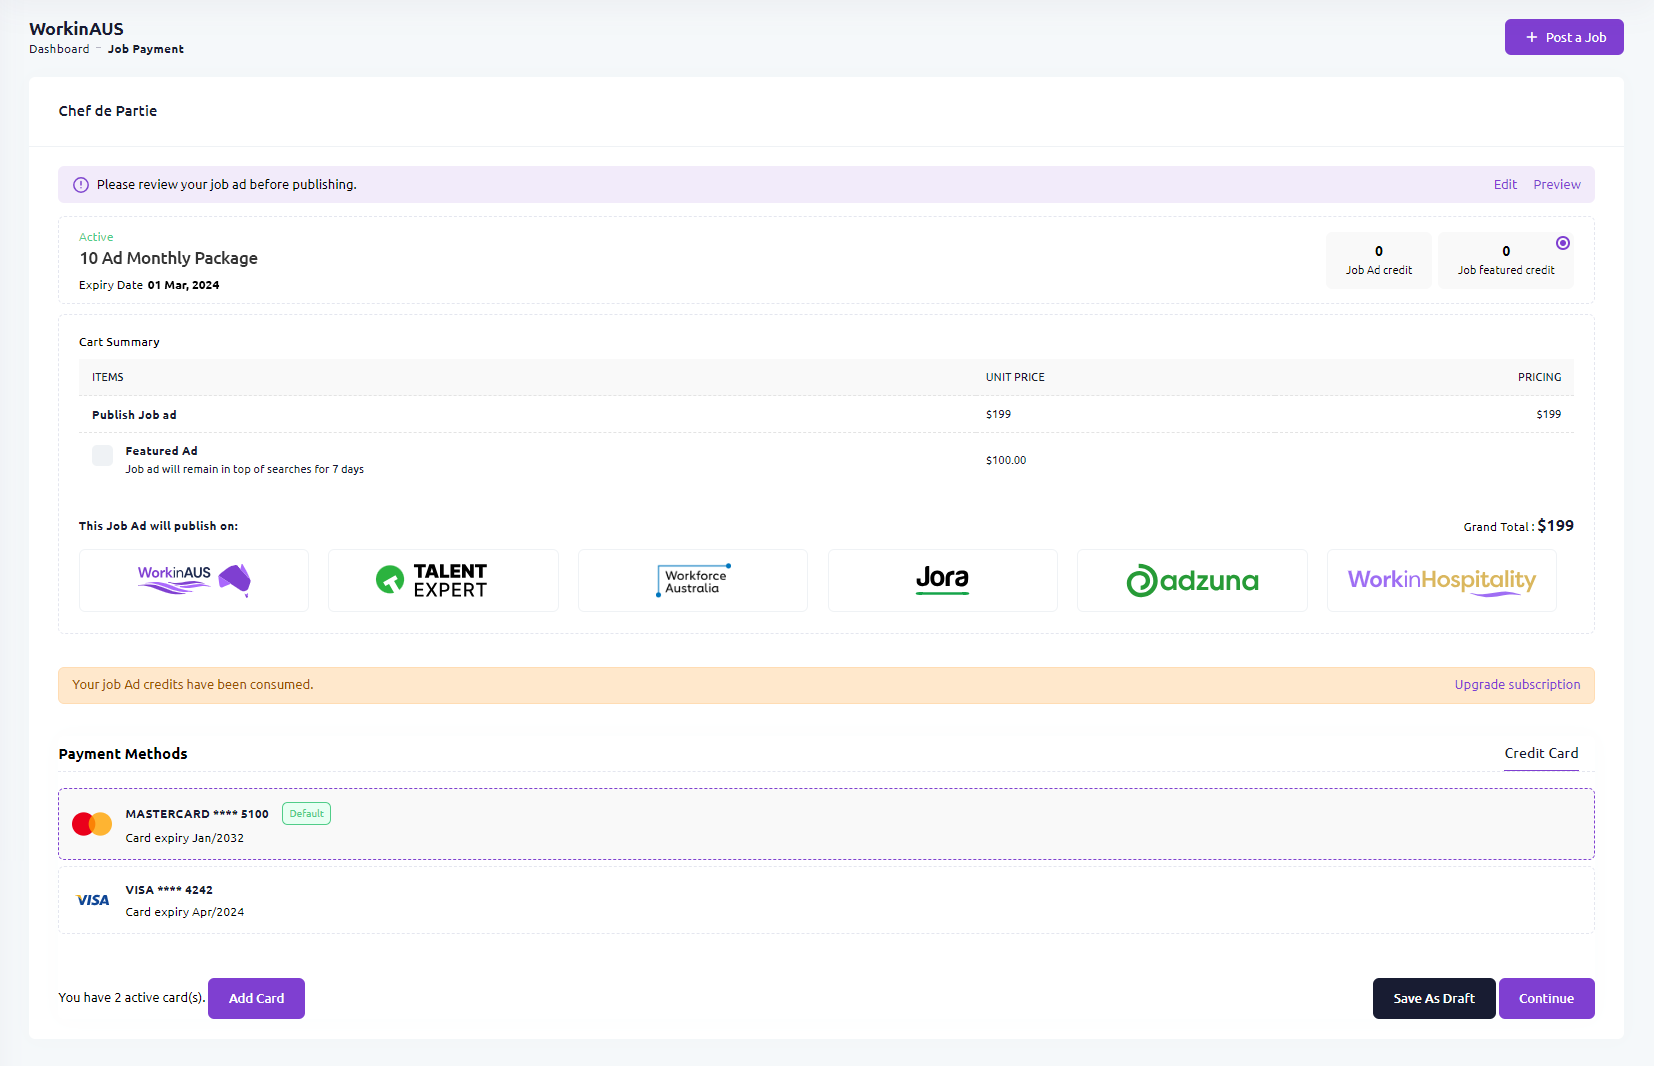The height and width of the screenshot is (1066, 1654).
Task: Click the Talent Expert logo card
Action: pos(443,580)
